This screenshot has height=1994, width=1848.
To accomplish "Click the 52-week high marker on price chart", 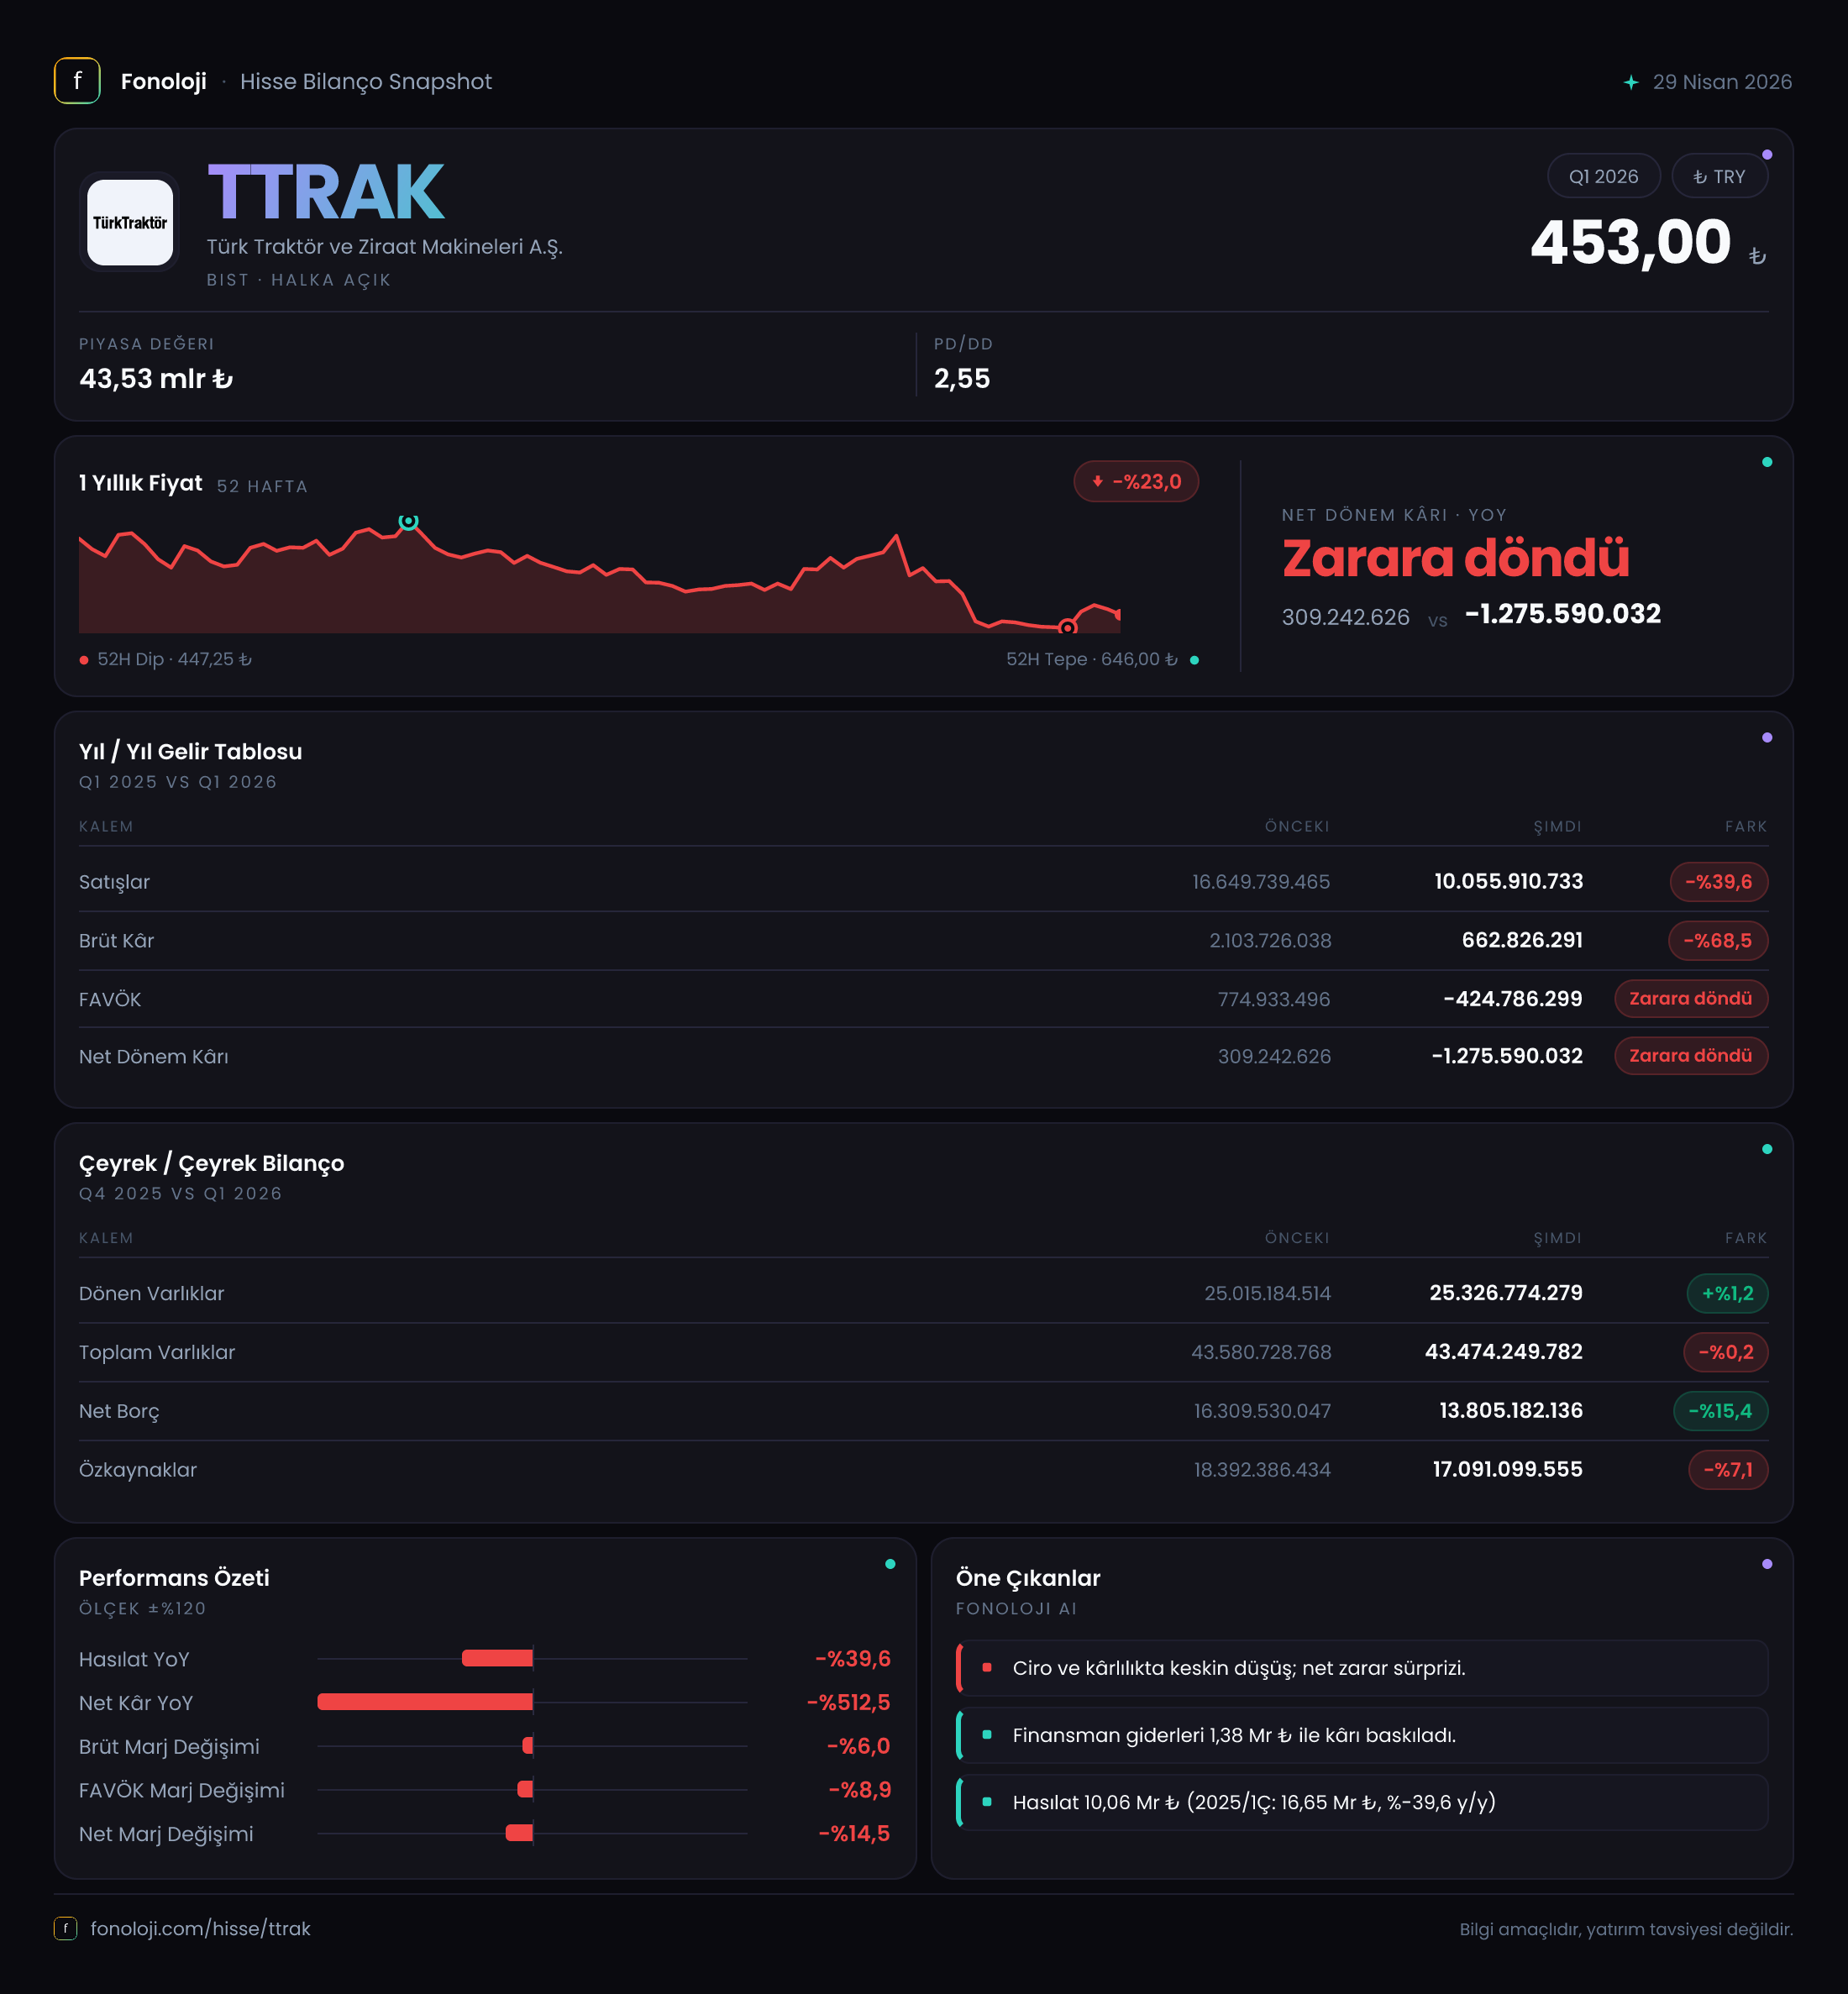I will [x=408, y=521].
